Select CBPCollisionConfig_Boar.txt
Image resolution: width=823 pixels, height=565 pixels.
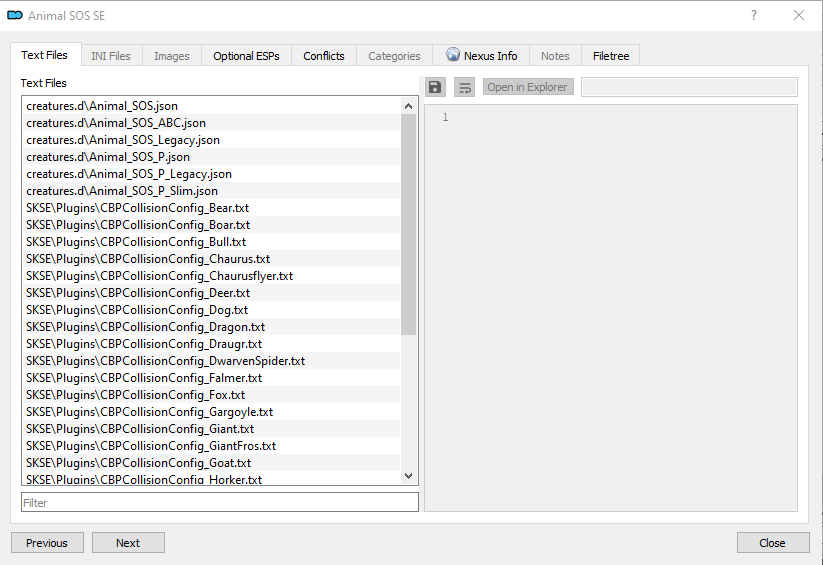(x=212, y=225)
